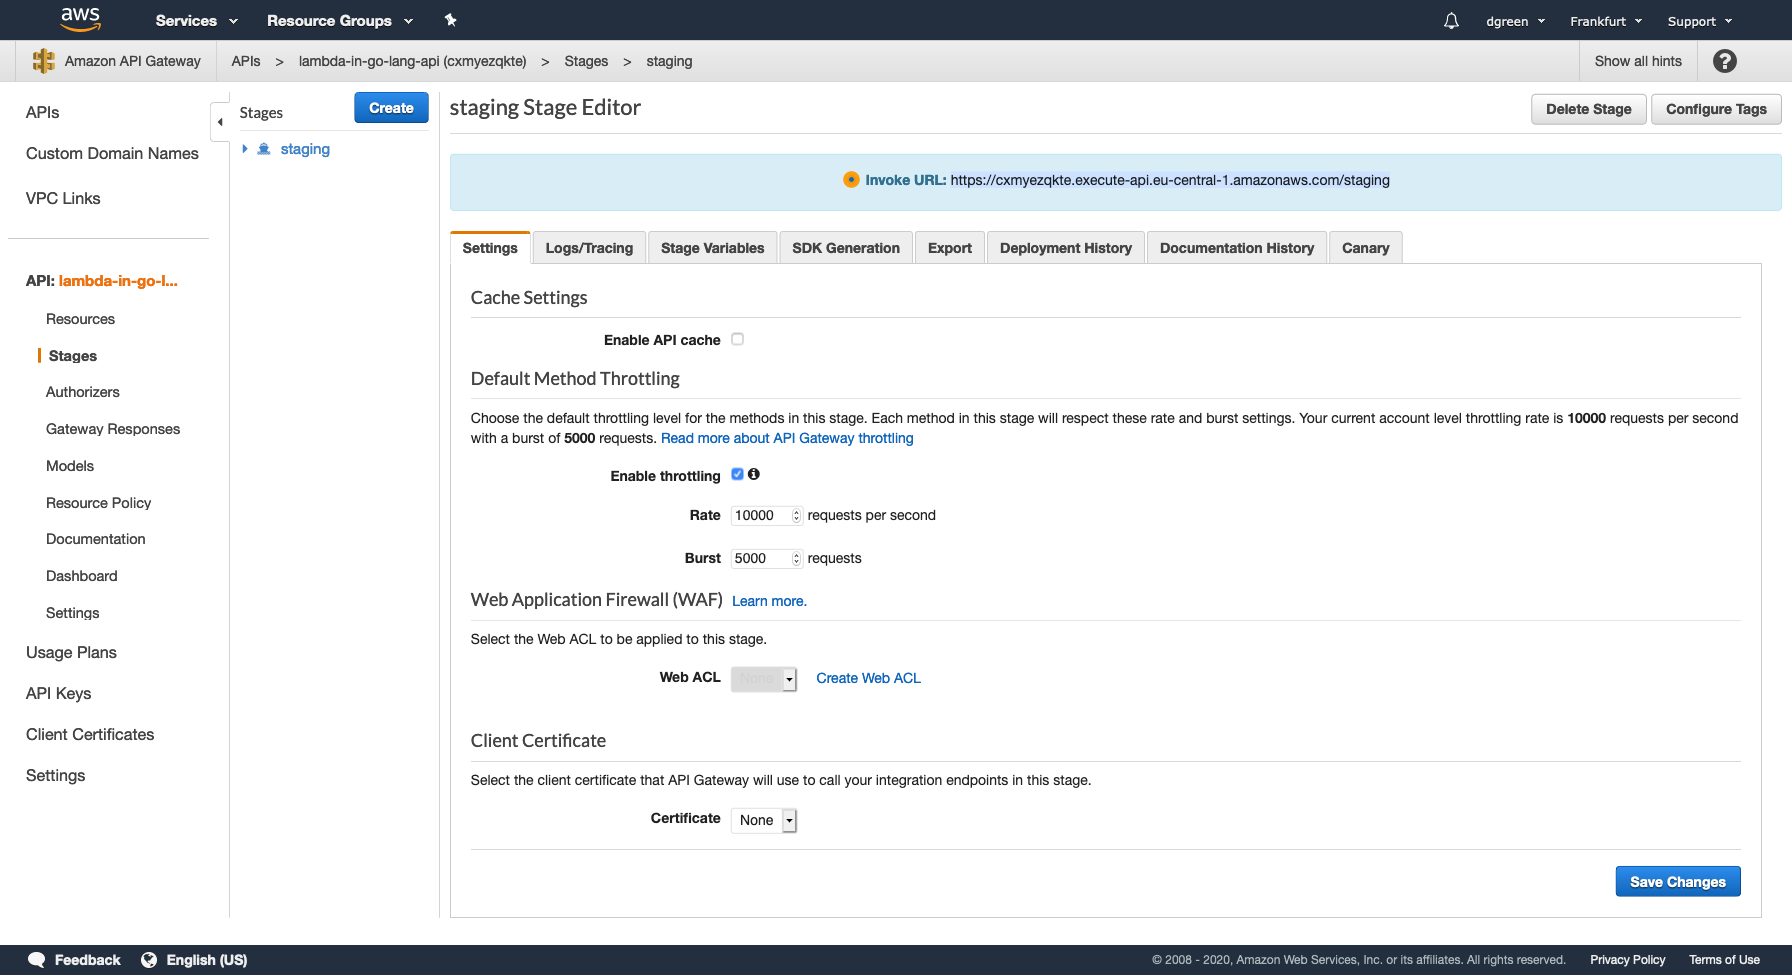Uncheck the Enable throttling checkbox
The image size is (1792, 975).
point(737,474)
